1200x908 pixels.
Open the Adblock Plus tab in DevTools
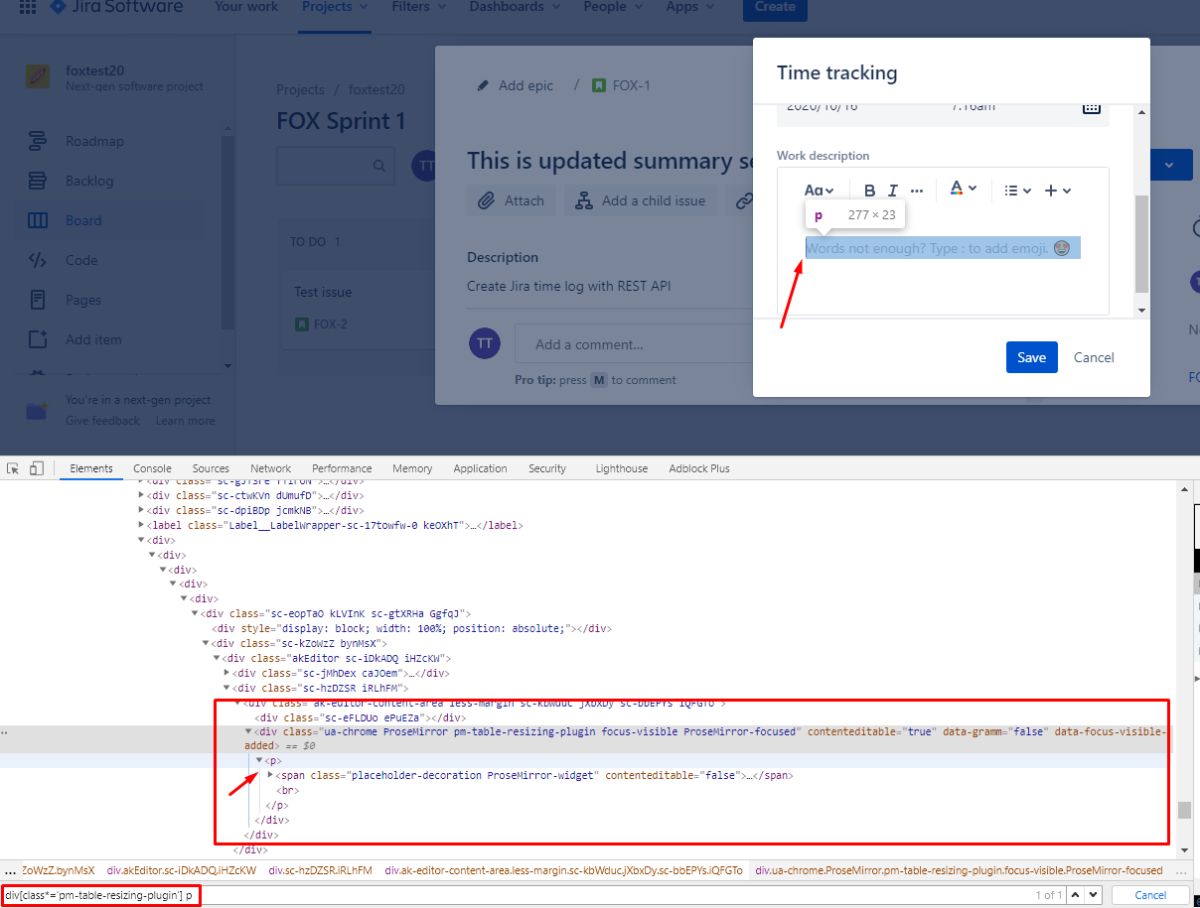pyautogui.click(x=699, y=468)
